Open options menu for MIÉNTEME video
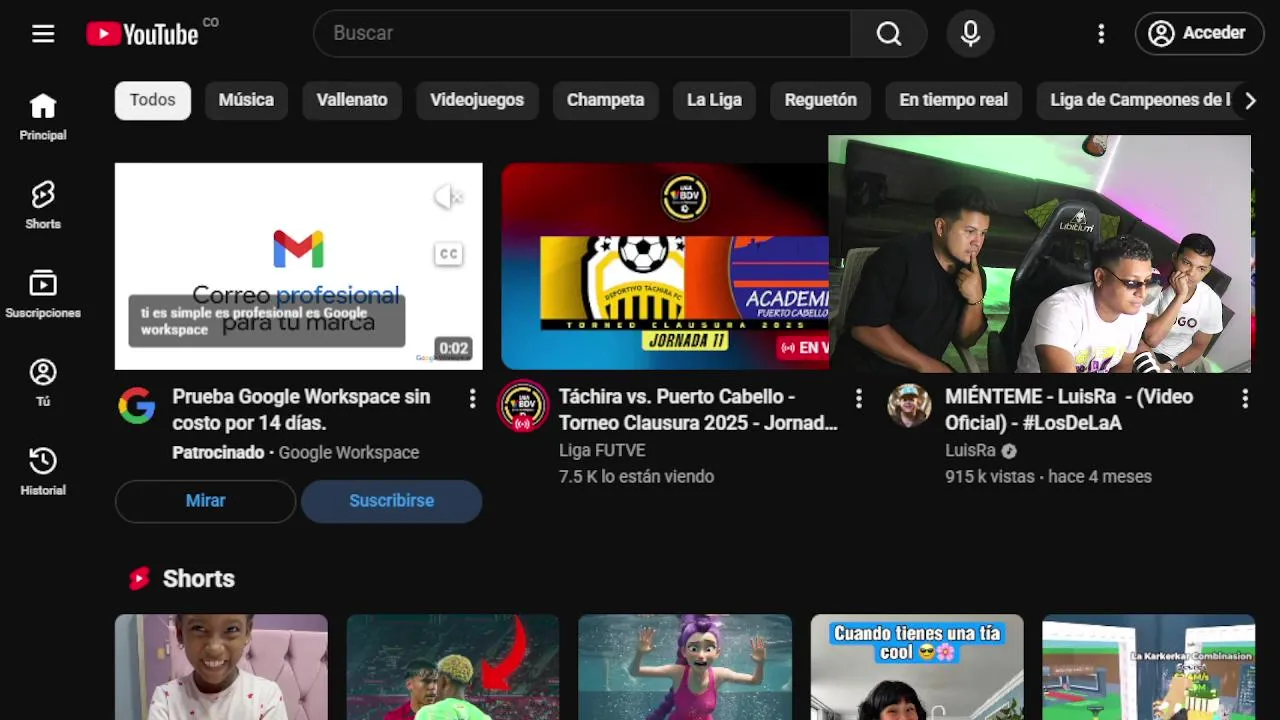This screenshot has height=720, width=1280. [x=1245, y=399]
